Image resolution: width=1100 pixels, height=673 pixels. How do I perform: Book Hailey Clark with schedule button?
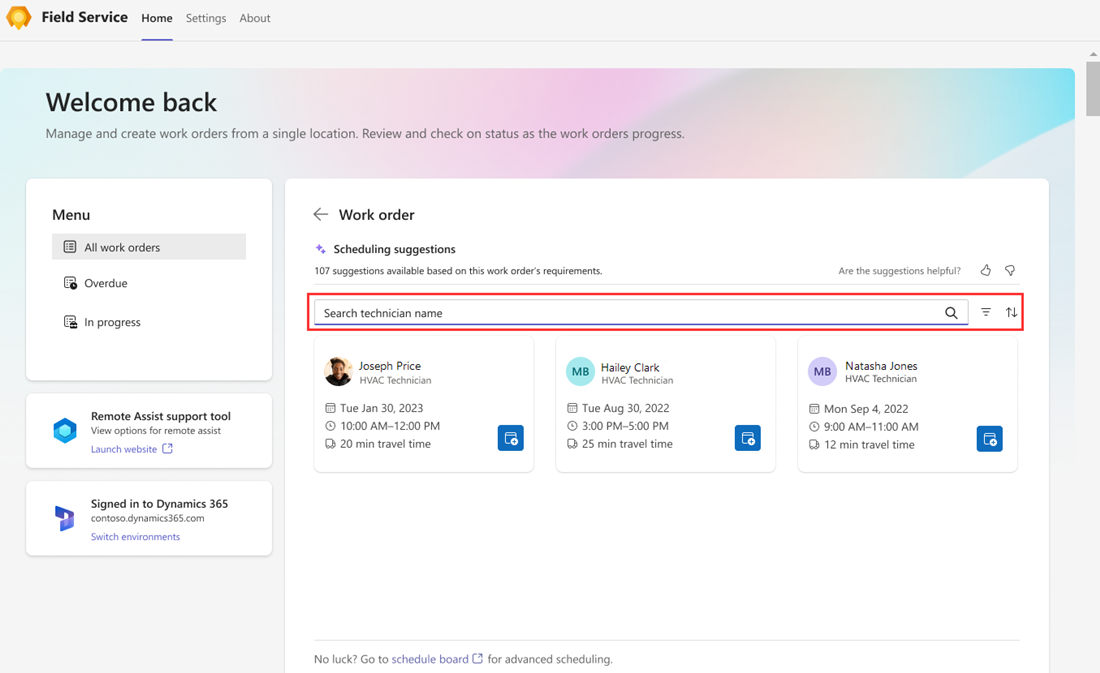(x=748, y=438)
